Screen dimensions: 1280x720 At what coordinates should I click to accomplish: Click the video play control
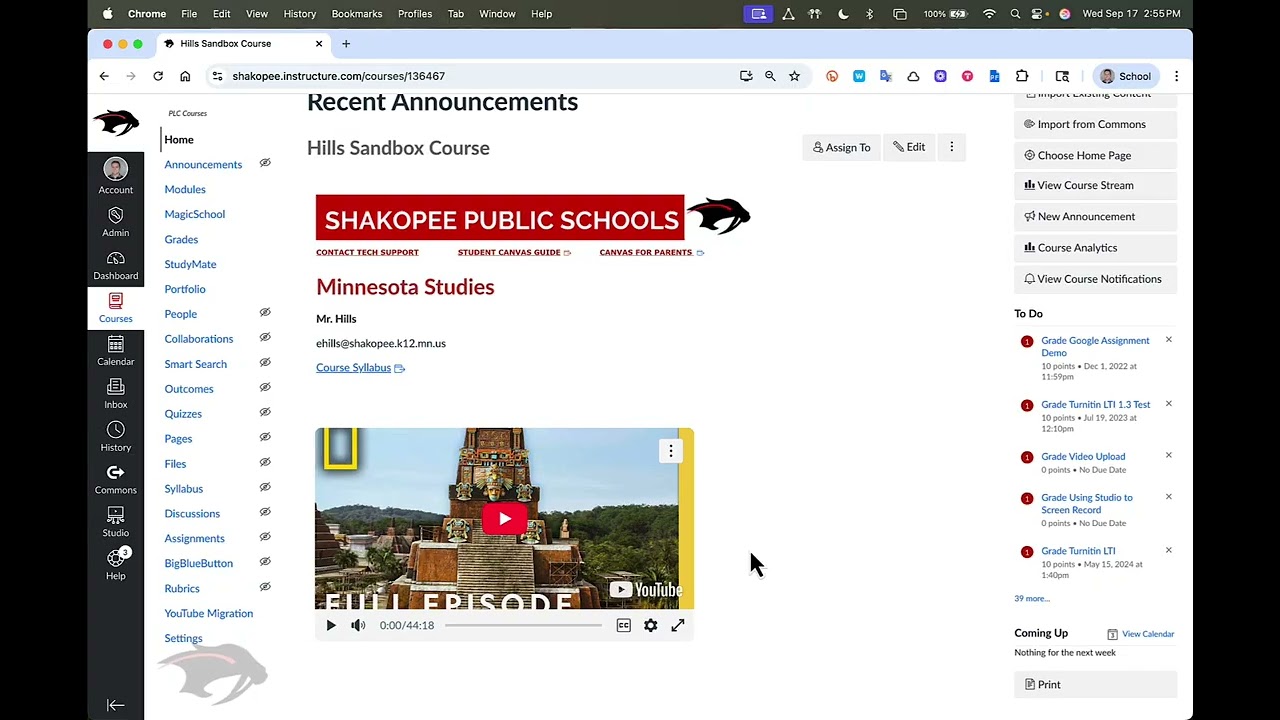tap(331, 625)
